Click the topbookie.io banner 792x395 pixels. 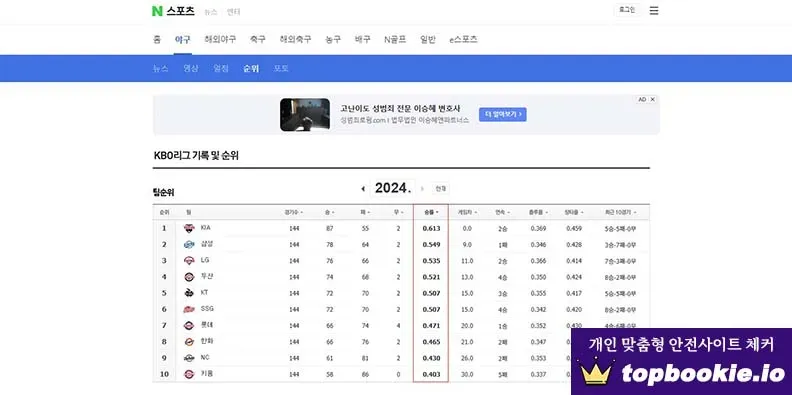(681, 362)
